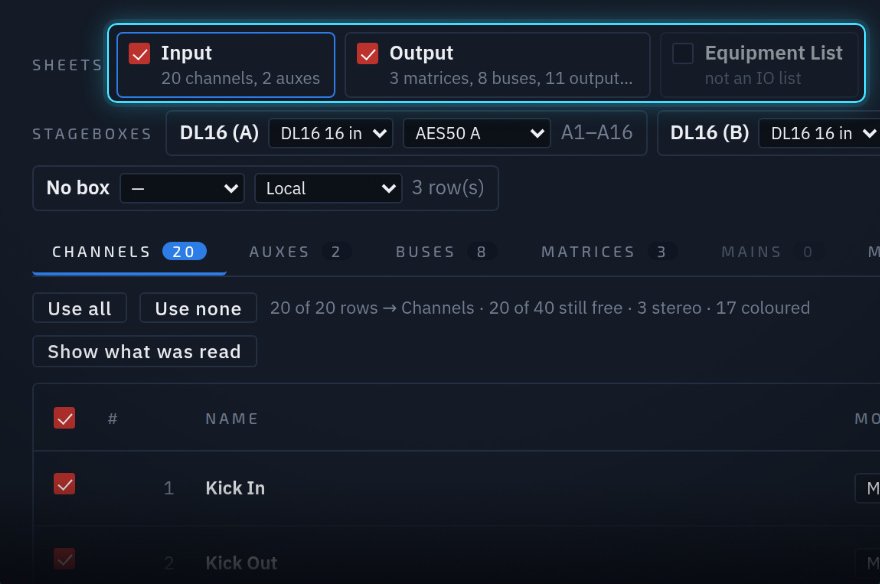
Task: Click the row number 1 cell
Action: 168,488
